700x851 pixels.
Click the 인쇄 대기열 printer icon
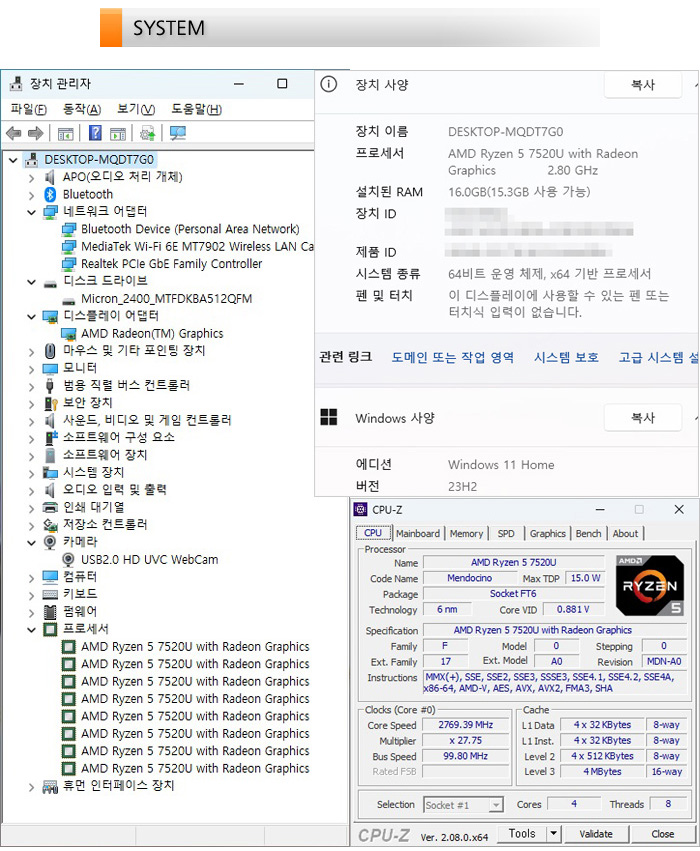point(50,507)
